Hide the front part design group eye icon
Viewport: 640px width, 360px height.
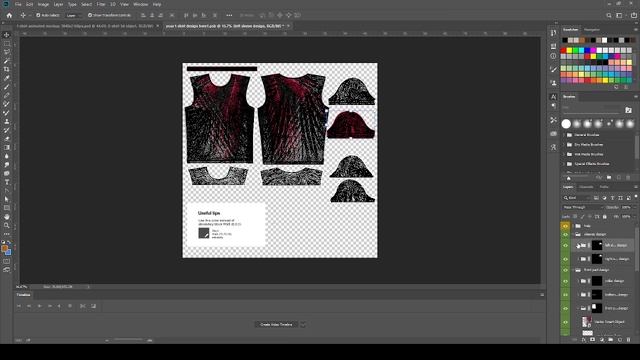565,270
